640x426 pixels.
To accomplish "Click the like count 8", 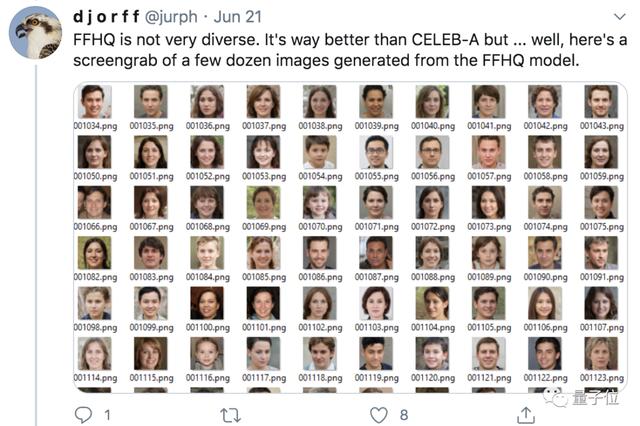I will [404, 415].
